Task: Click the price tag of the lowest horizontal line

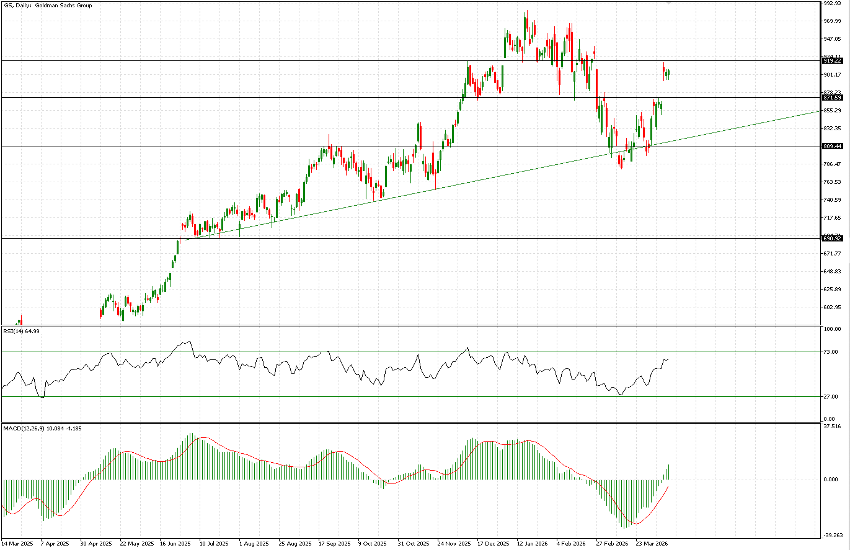Action: [x=829, y=238]
